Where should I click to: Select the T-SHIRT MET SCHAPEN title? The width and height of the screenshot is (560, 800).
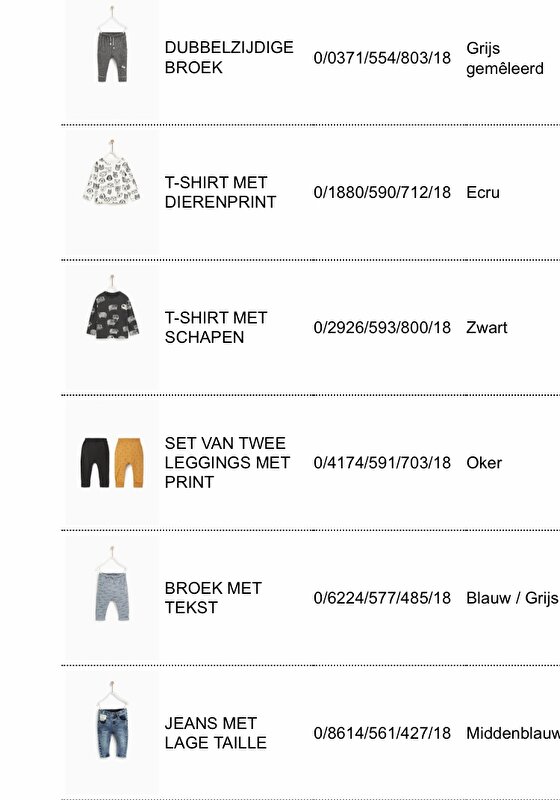coord(216,328)
